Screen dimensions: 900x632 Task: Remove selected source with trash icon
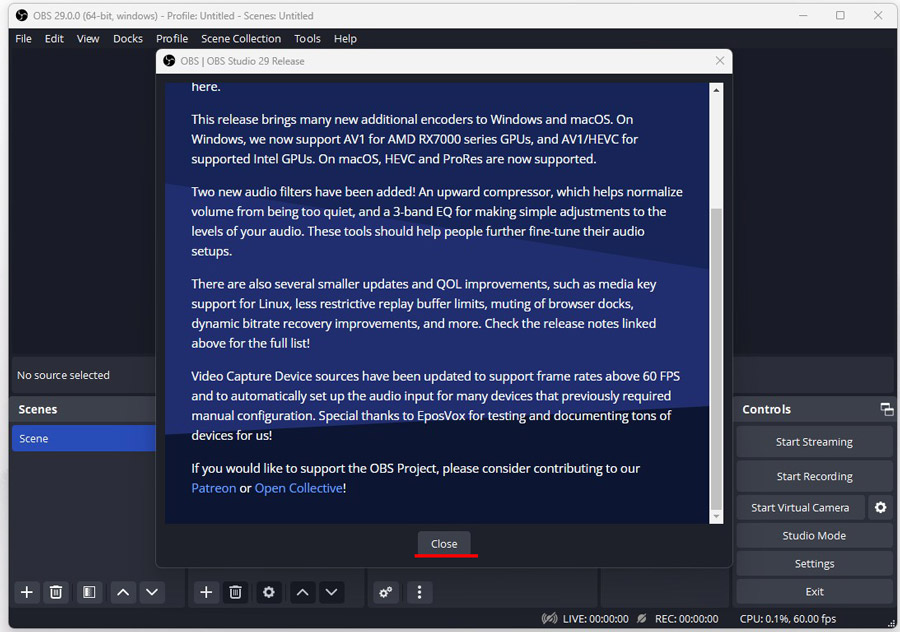point(235,592)
